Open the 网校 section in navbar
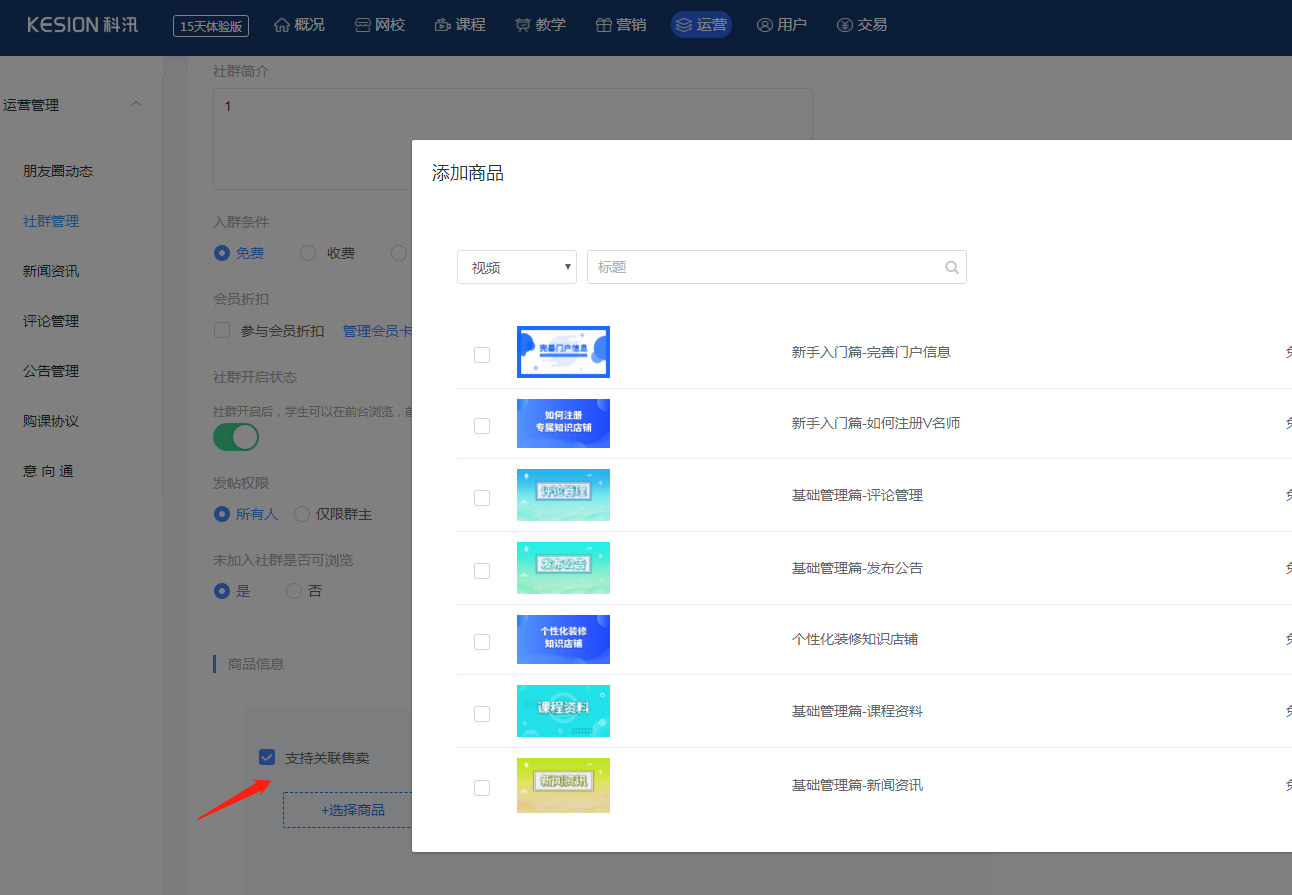The image size is (1292, 895). click(x=380, y=25)
